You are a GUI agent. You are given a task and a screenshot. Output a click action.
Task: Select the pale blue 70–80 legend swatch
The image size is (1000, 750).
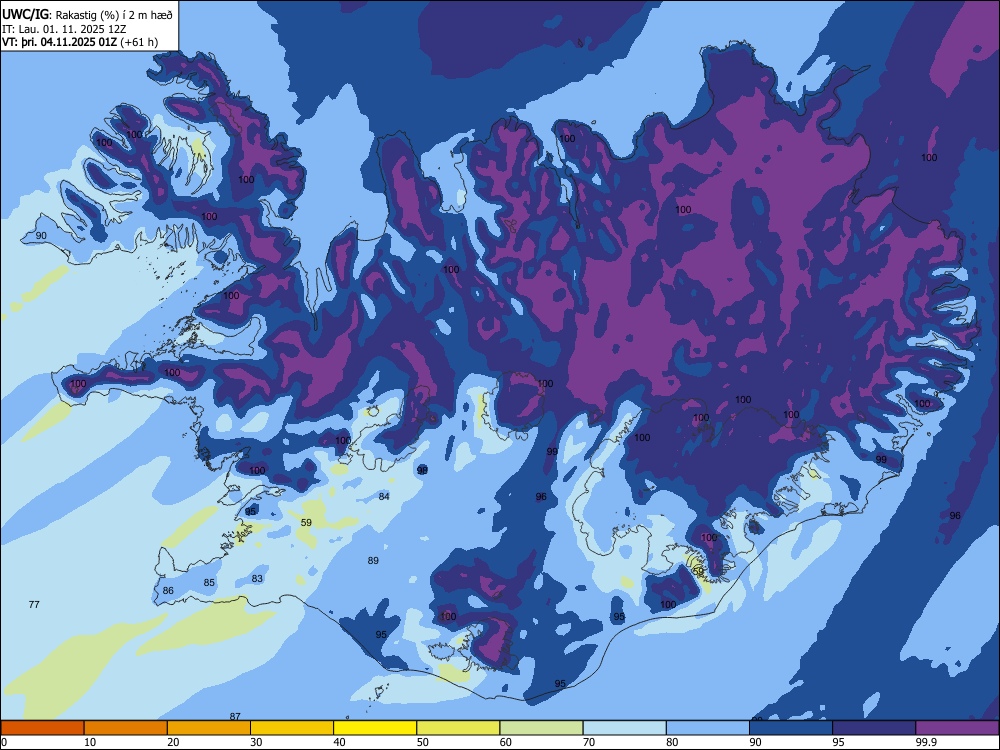coord(624,728)
